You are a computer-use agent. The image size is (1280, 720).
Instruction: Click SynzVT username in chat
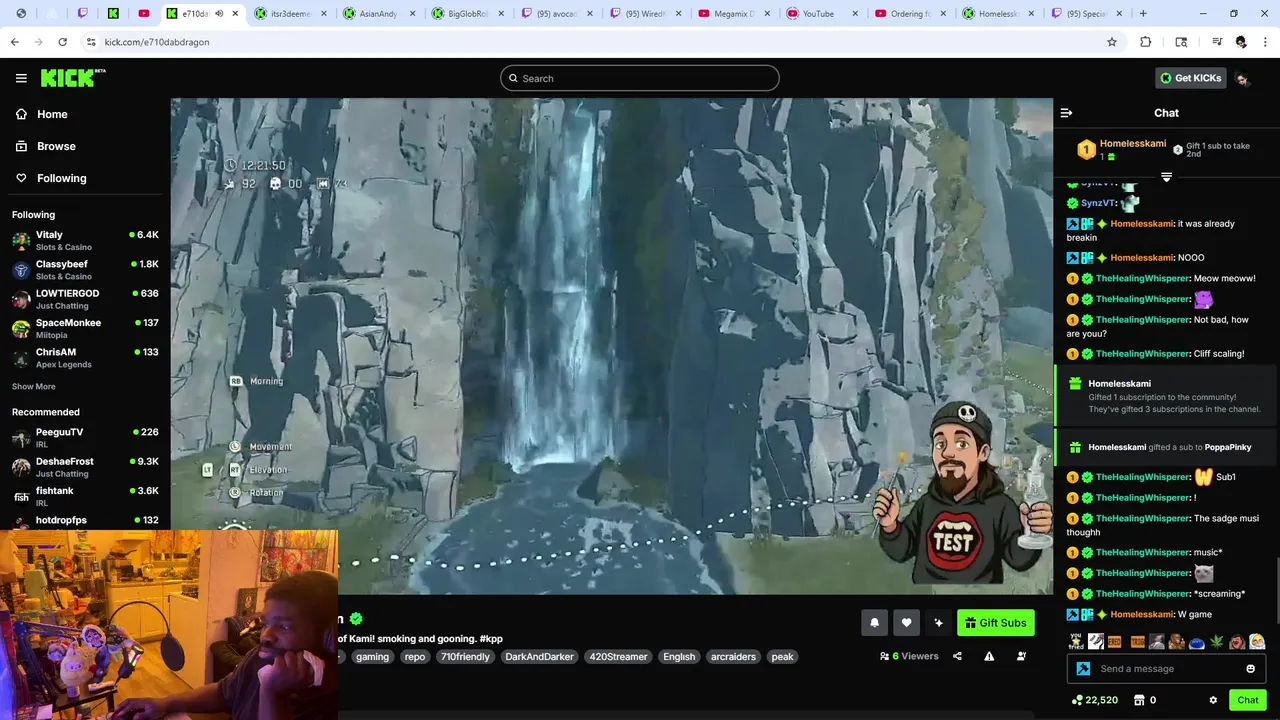[x=1098, y=203]
